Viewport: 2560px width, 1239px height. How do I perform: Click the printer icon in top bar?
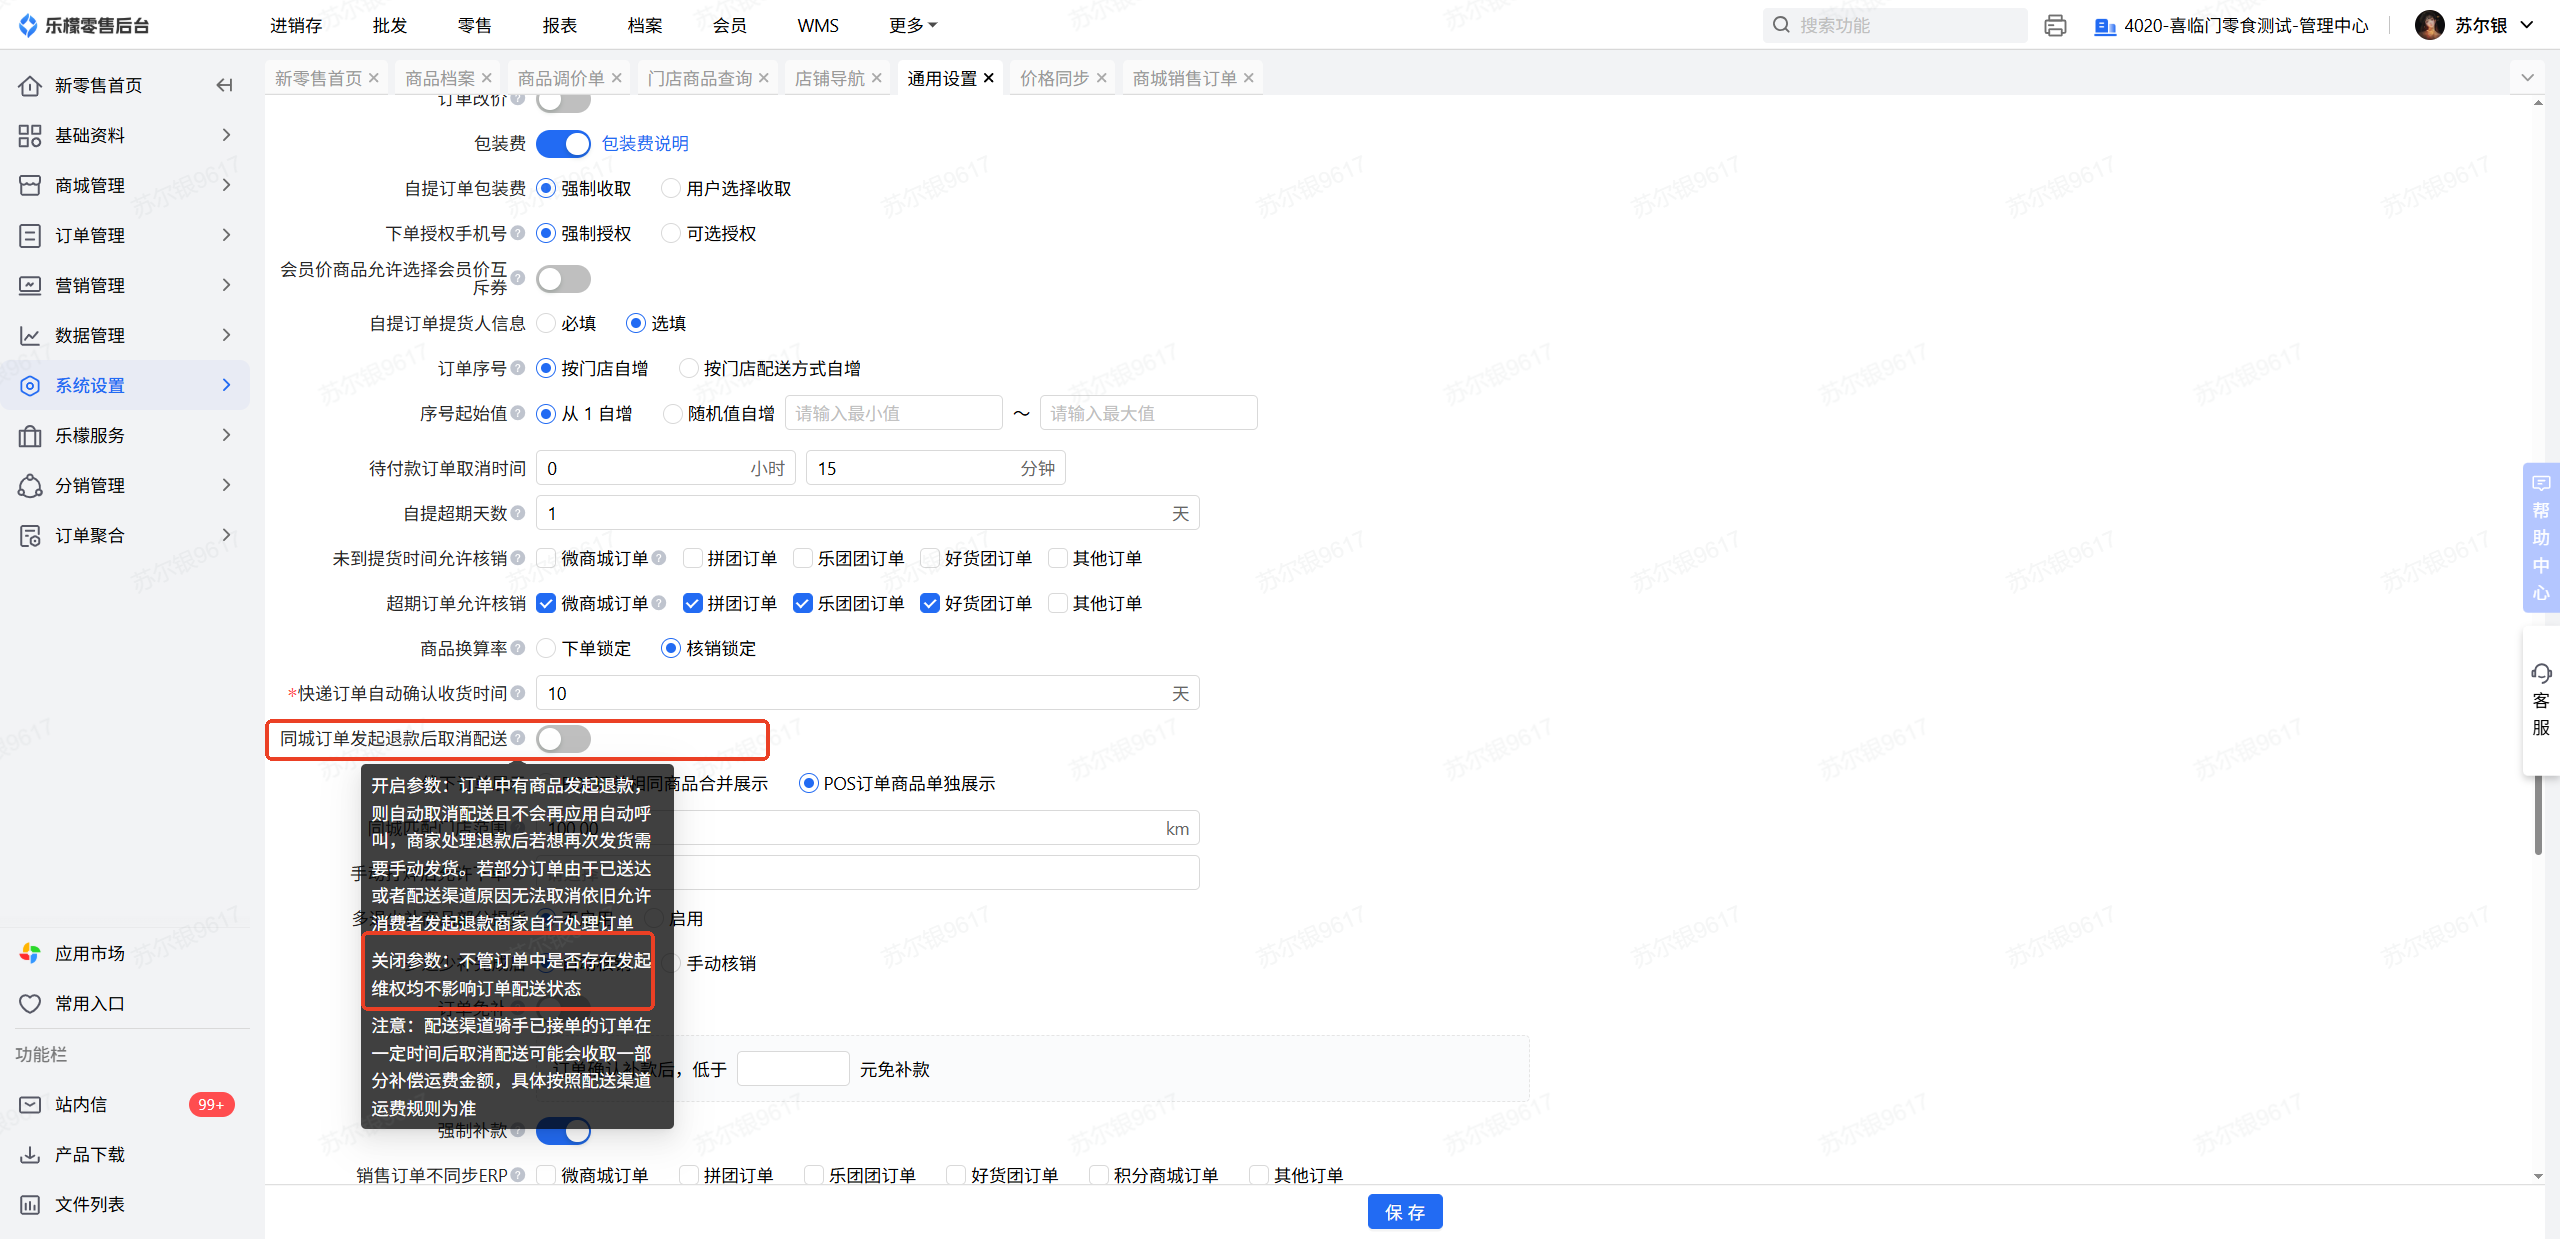click(x=2054, y=25)
